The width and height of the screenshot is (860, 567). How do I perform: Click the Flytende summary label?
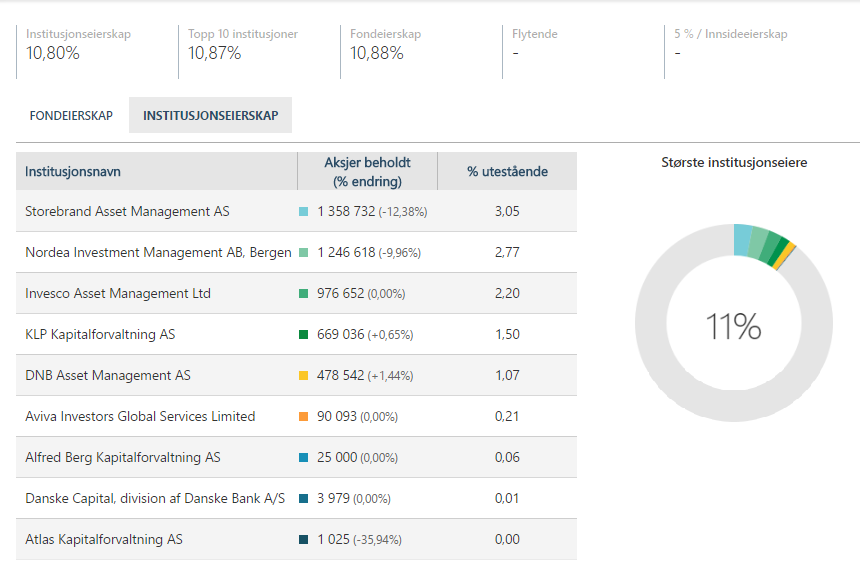(535, 34)
